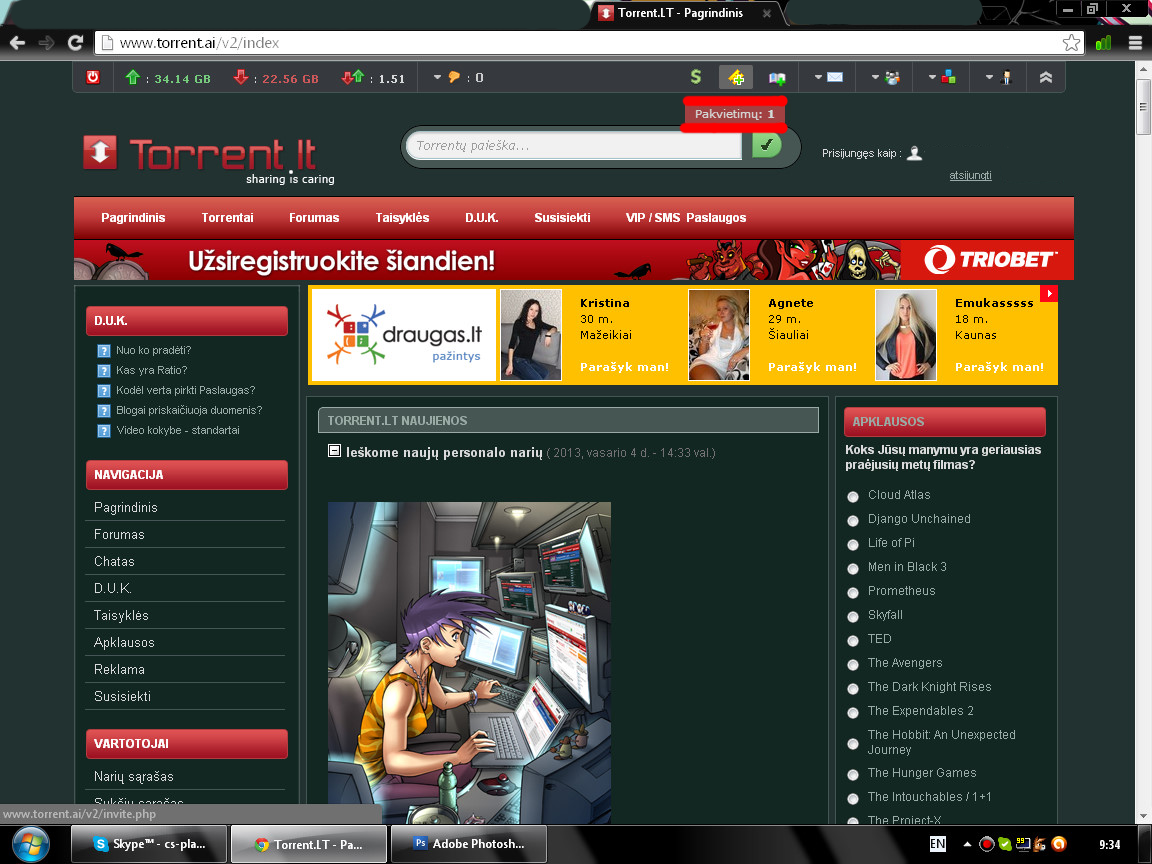This screenshot has height=864, width=1152.
Task: Click the orange speech bubble icon
Action: (x=454, y=77)
